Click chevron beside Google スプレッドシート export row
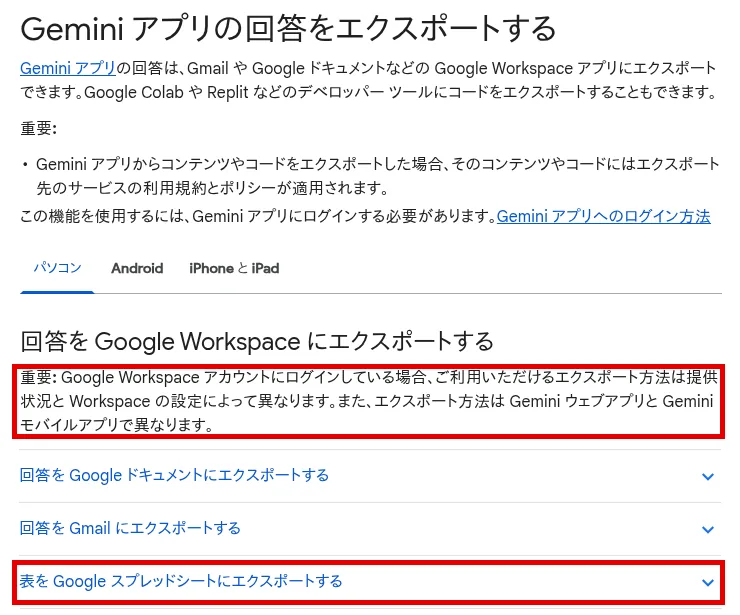Image resolution: width=740 pixels, height=615 pixels. [707, 582]
